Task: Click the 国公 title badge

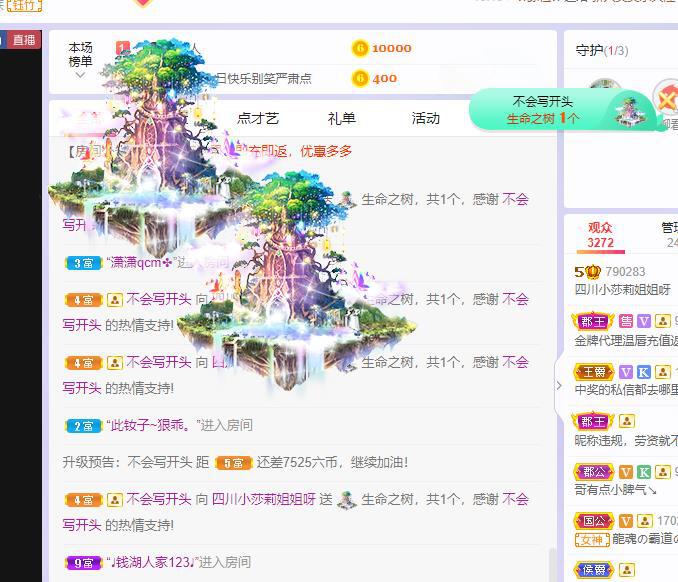Action: [x=594, y=521]
